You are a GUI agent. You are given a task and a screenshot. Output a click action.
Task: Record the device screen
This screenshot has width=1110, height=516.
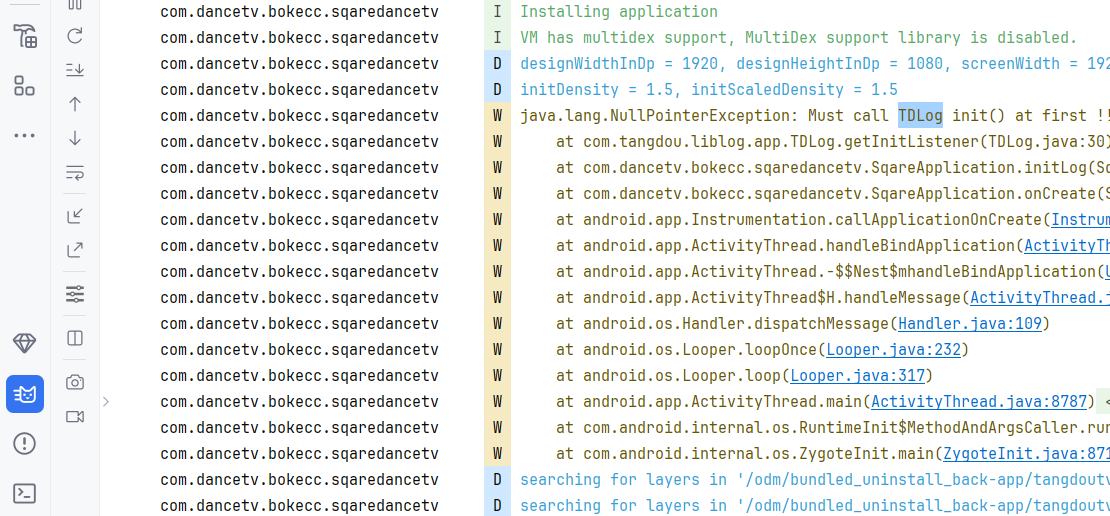[75, 416]
